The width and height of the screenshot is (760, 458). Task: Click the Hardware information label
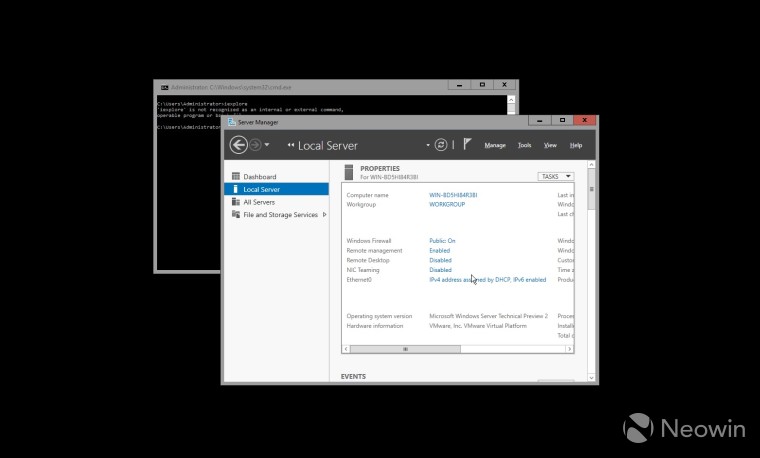[375, 326]
